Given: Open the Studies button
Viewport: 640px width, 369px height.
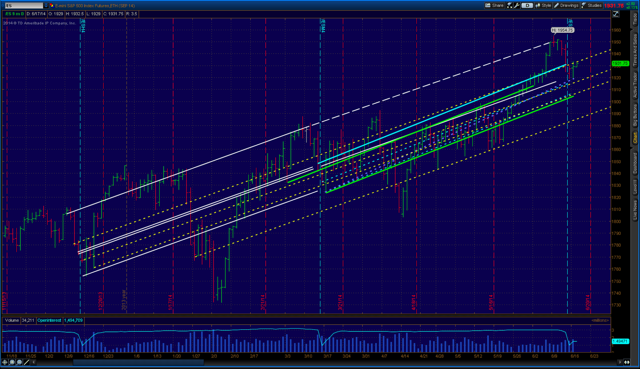Looking at the screenshot, I should pyautogui.click(x=591, y=5).
